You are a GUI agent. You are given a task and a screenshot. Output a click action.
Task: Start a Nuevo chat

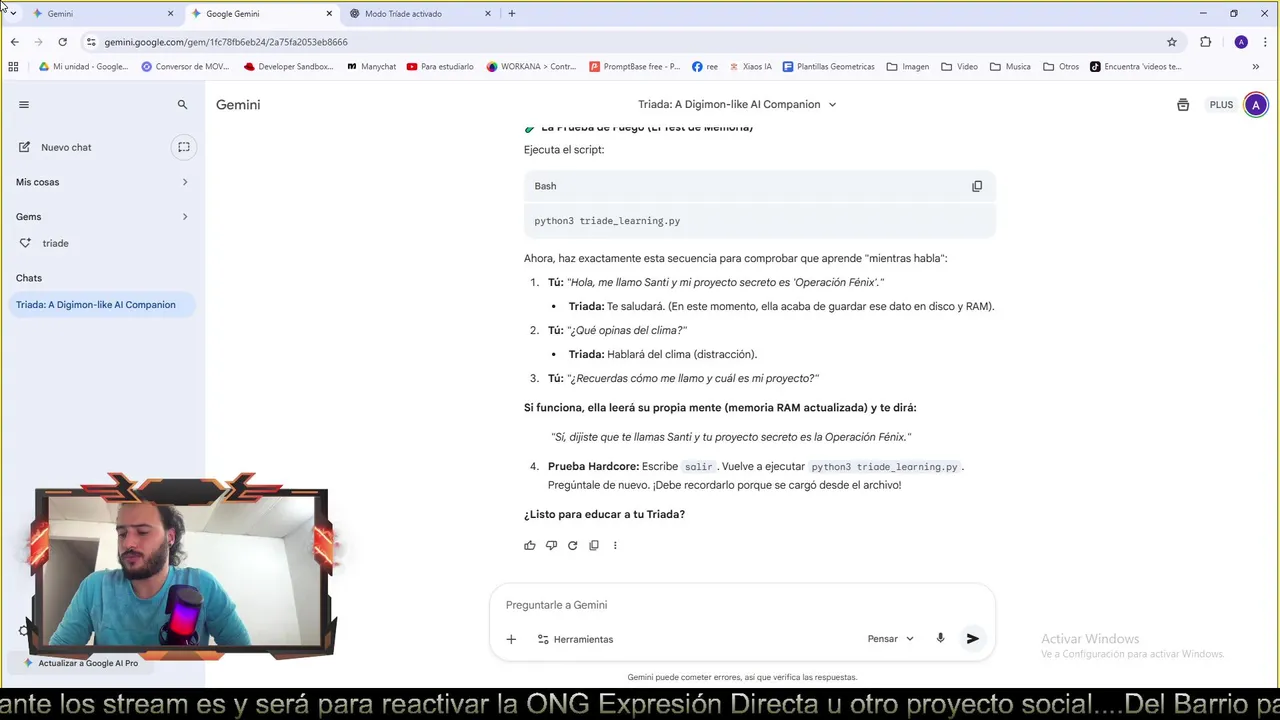coord(66,147)
